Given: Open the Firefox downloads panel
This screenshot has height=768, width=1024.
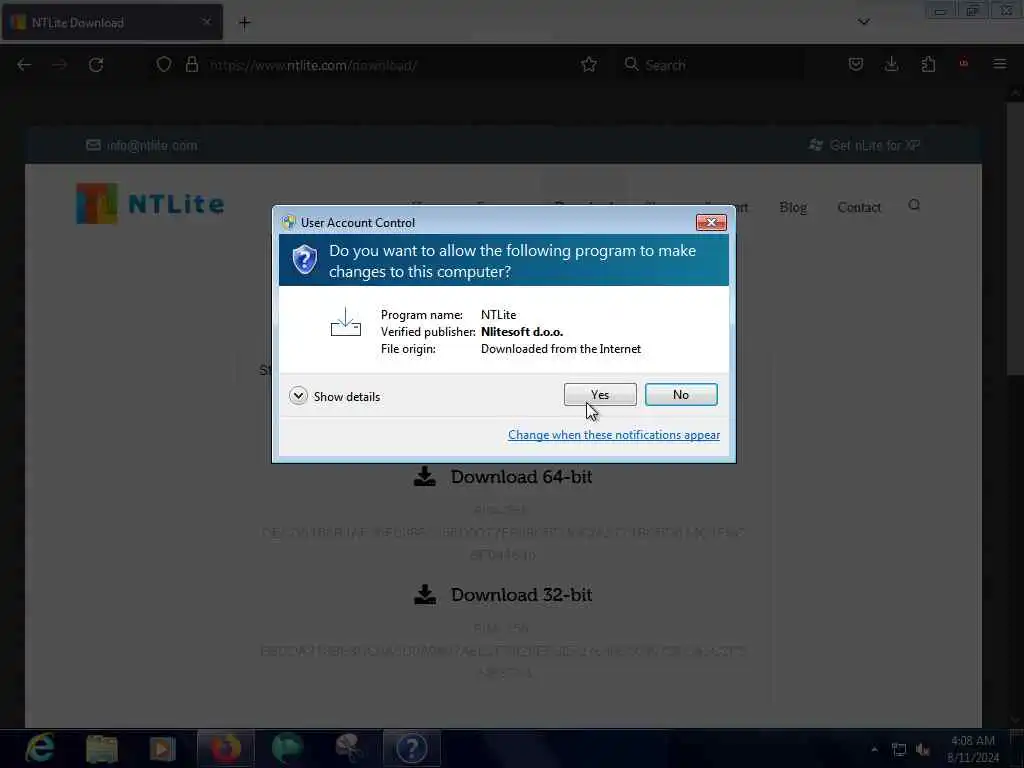Looking at the screenshot, I should click(891, 64).
